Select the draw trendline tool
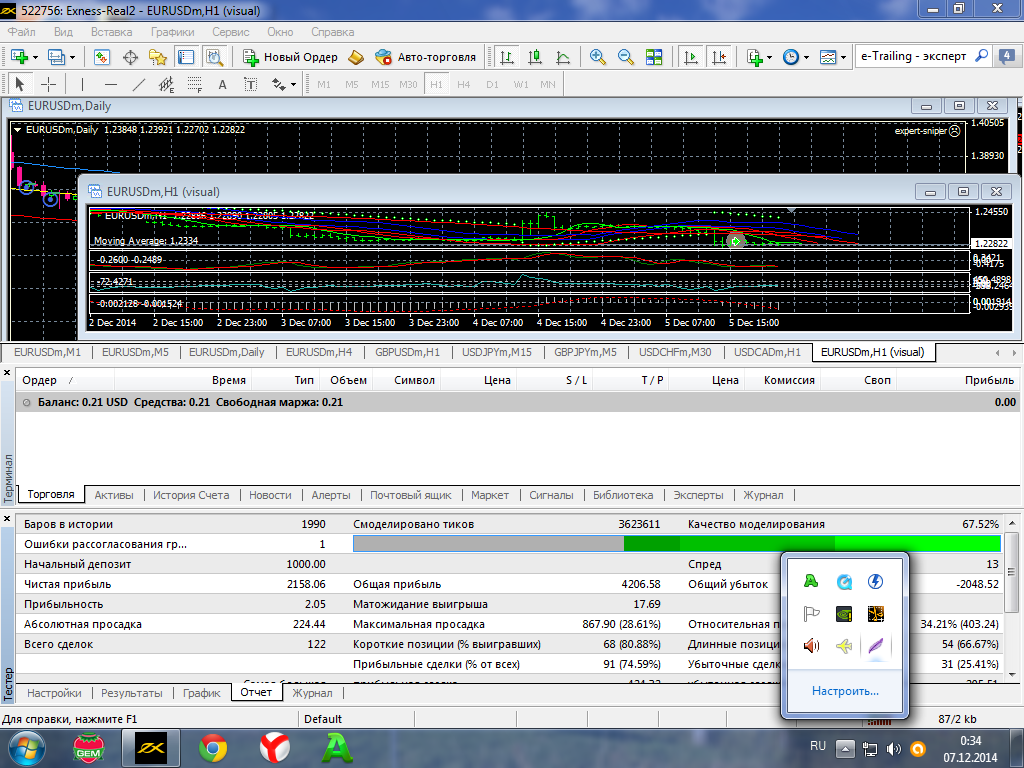Image resolution: width=1024 pixels, height=768 pixels. [x=139, y=85]
